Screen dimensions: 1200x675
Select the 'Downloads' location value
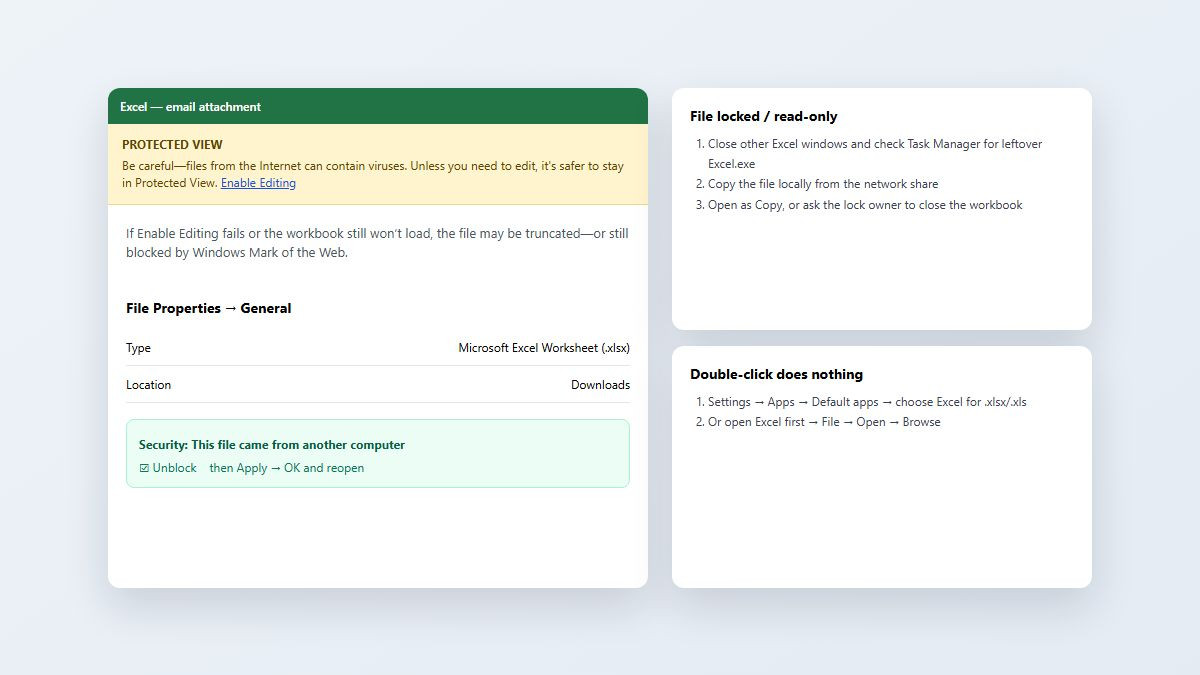tap(600, 385)
